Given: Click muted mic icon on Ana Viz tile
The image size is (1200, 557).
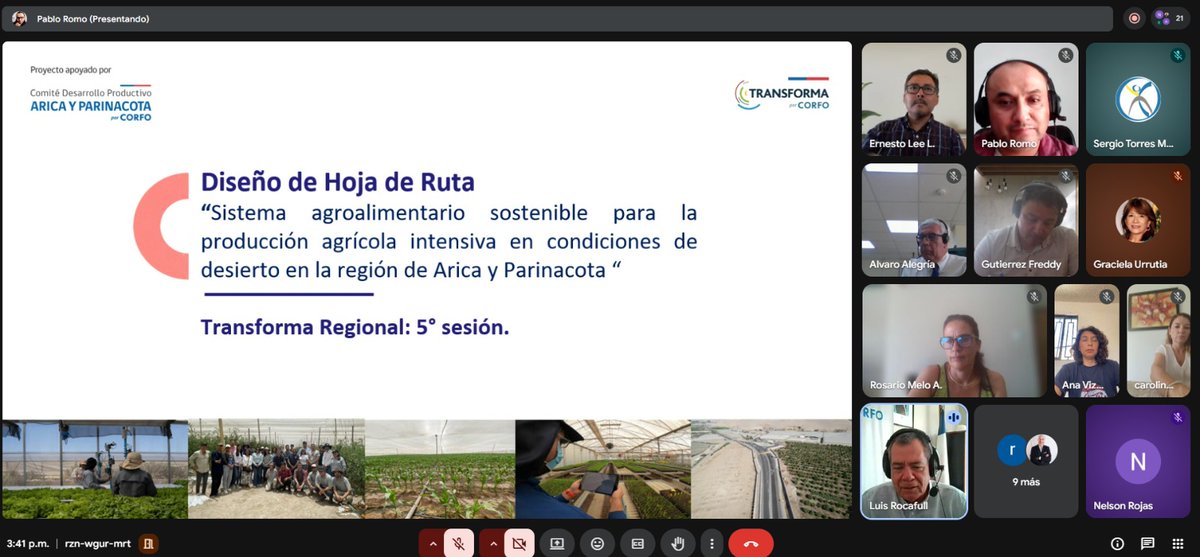Looking at the screenshot, I should [x=1106, y=298].
